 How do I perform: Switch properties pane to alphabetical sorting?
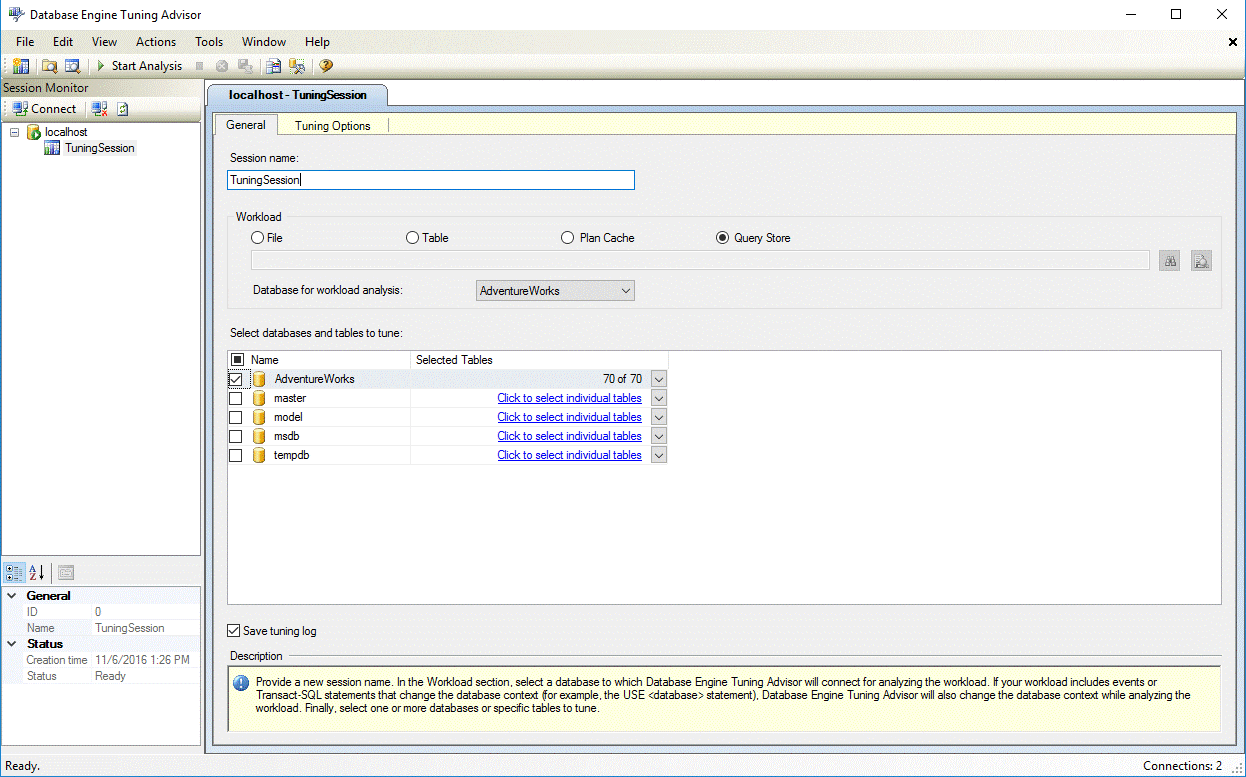pyautogui.click(x=35, y=572)
